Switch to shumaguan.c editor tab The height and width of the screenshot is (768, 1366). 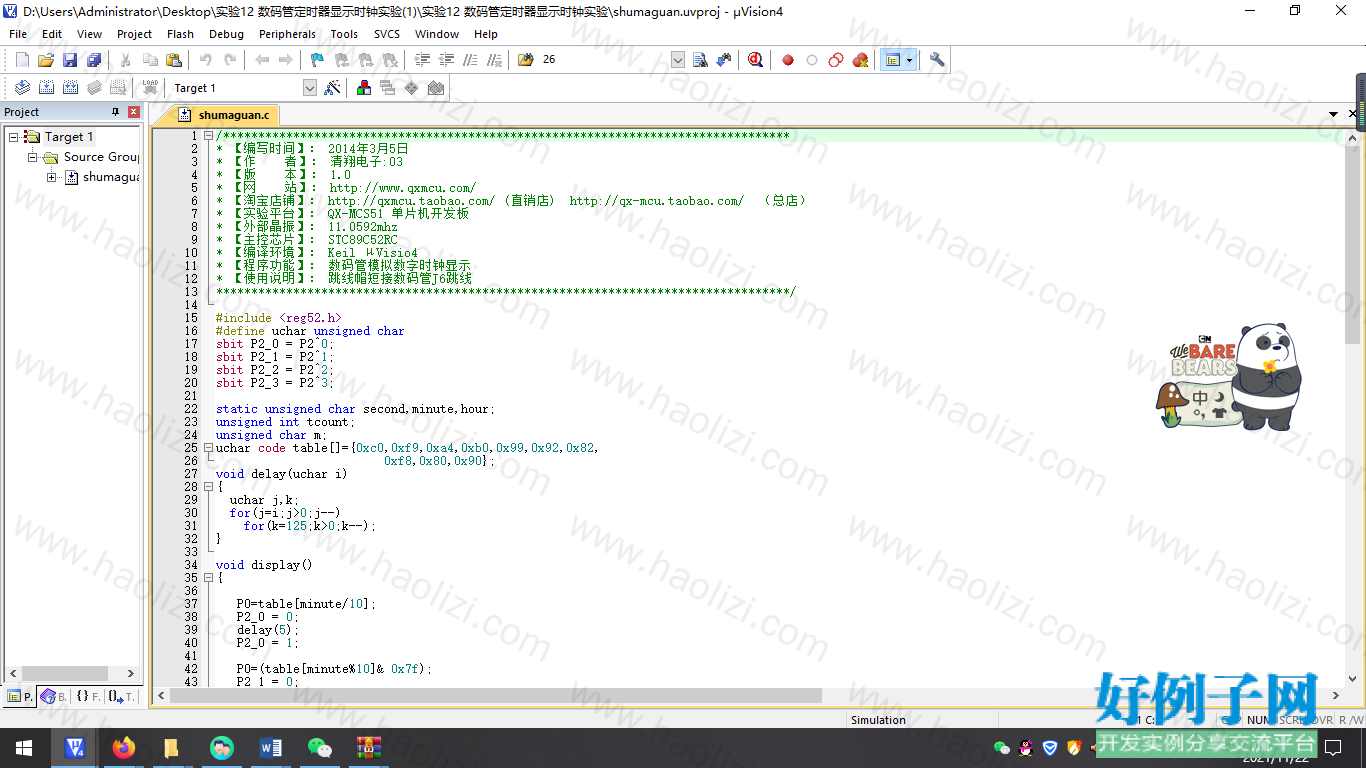pyautogui.click(x=224, y=115)
